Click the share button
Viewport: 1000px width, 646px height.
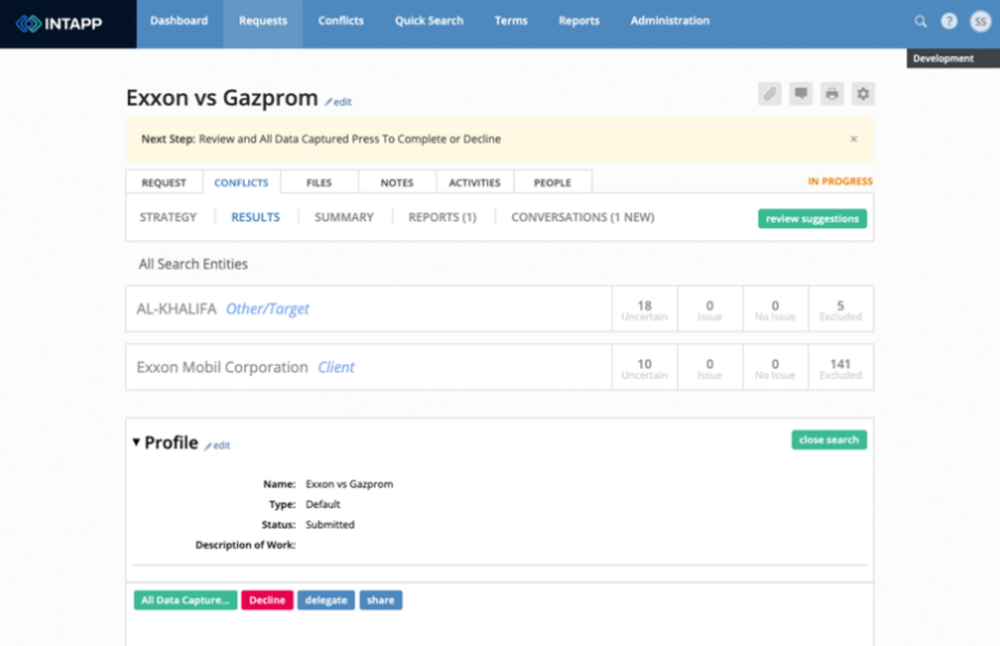point(380,600)
